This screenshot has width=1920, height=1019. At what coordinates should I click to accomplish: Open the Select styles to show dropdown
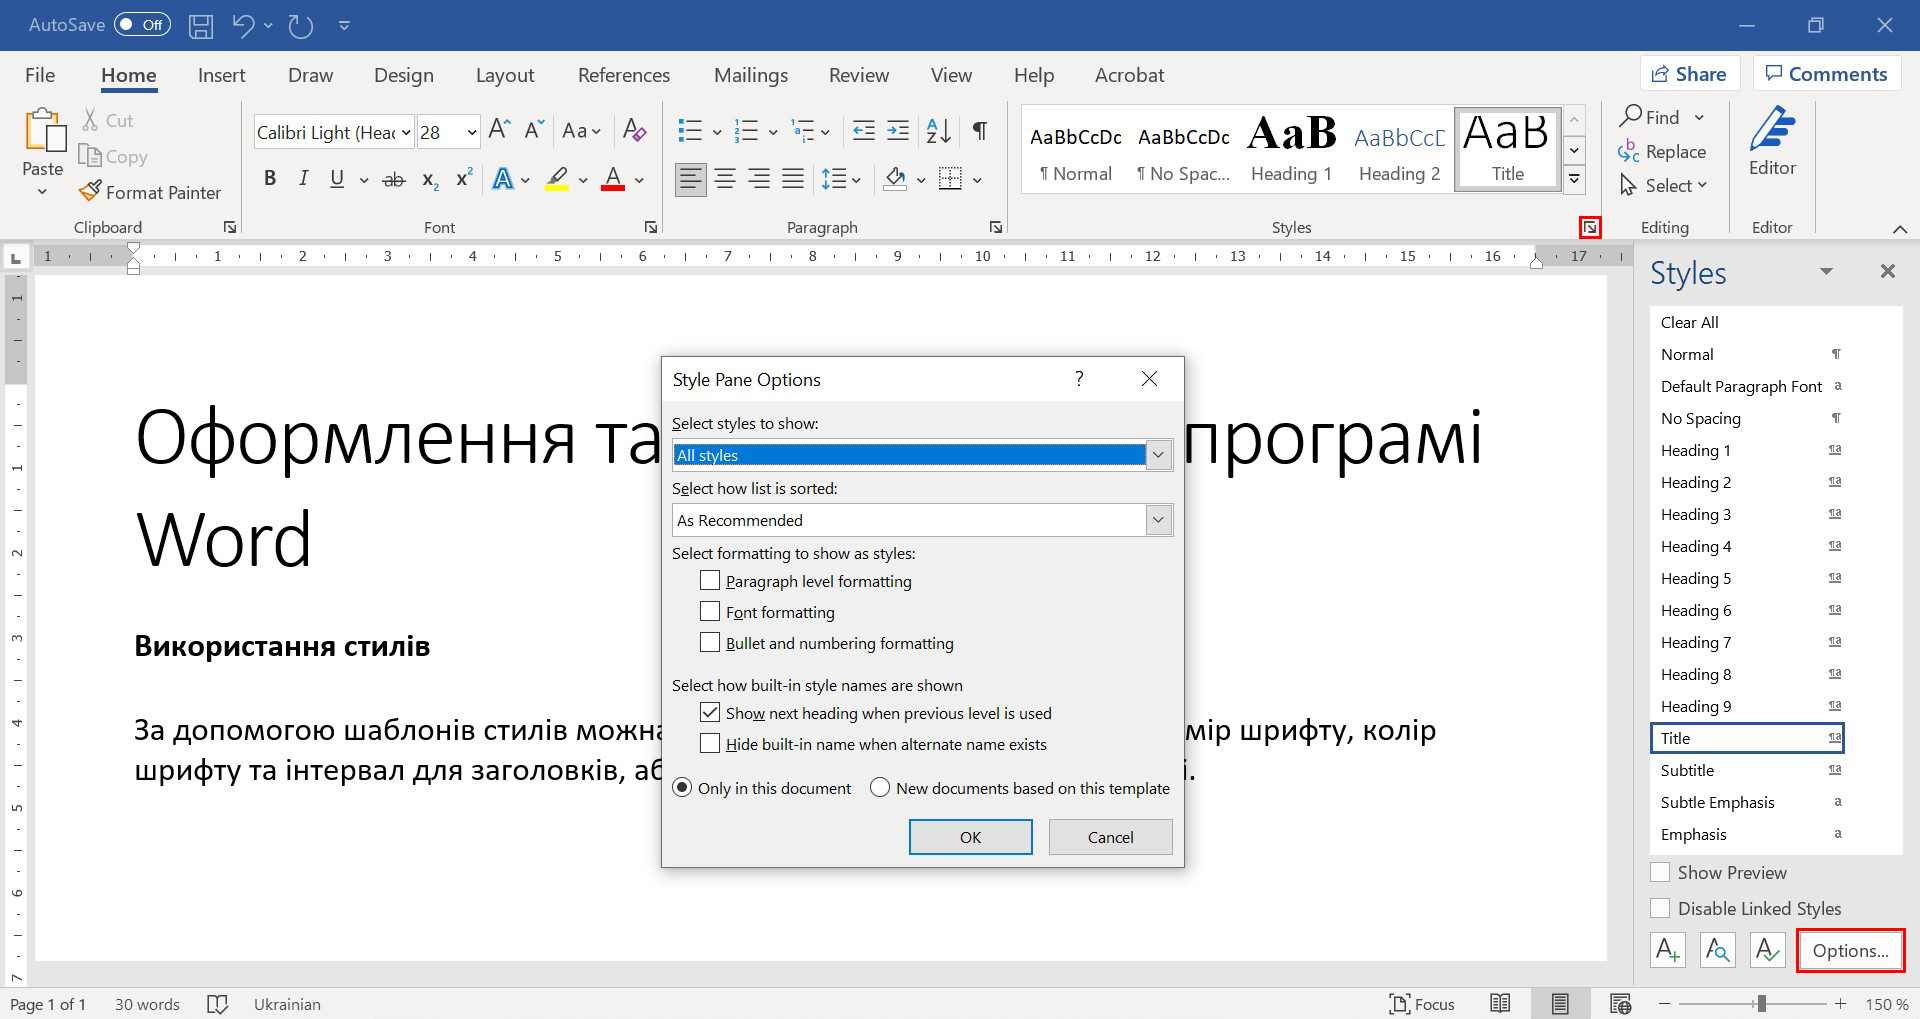(x=1157, y=454)
